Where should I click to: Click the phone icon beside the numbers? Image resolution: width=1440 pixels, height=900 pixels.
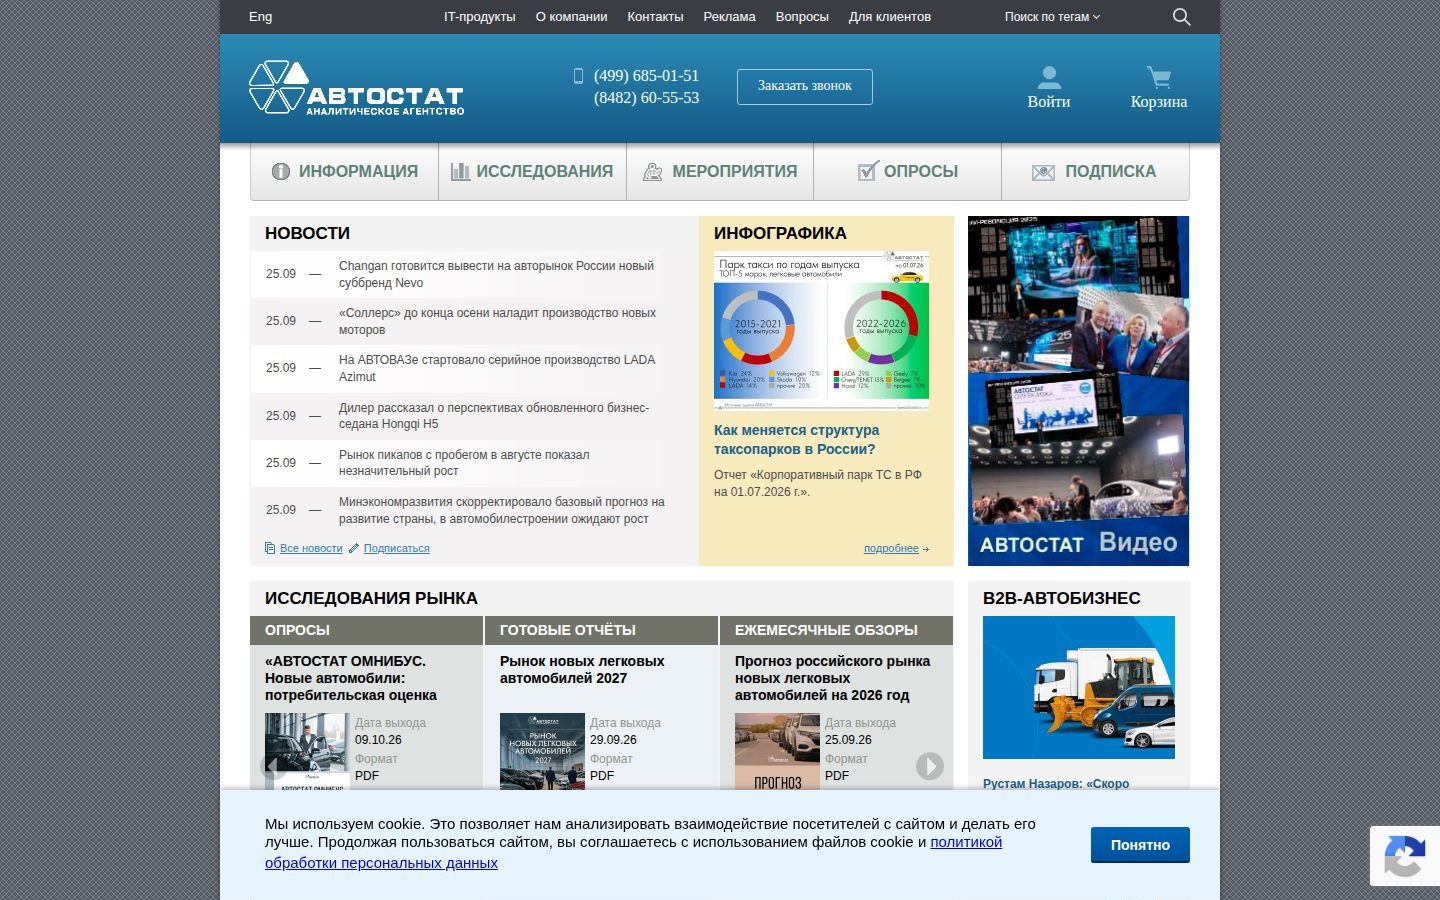(x=578, y=76)
